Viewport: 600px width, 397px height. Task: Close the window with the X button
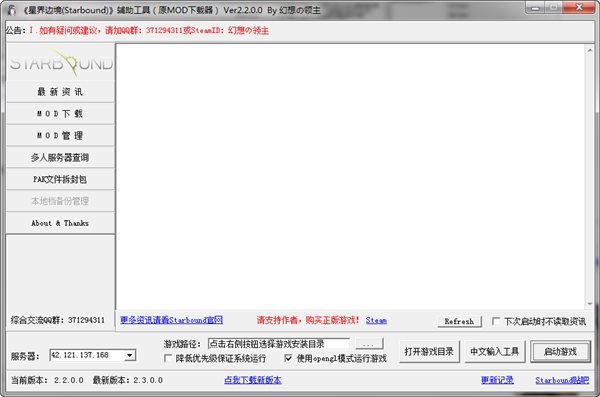[x=579, y=7]
